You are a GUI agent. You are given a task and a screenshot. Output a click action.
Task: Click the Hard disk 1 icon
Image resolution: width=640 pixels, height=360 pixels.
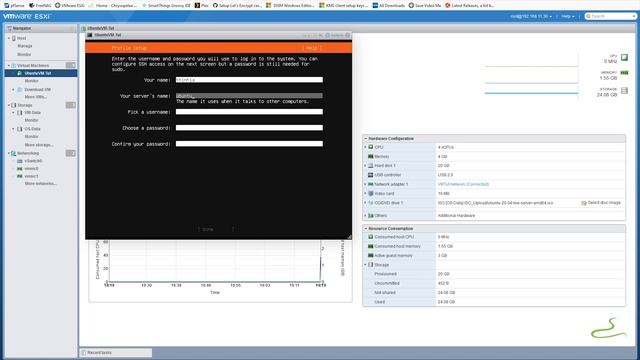coord(371,166)
